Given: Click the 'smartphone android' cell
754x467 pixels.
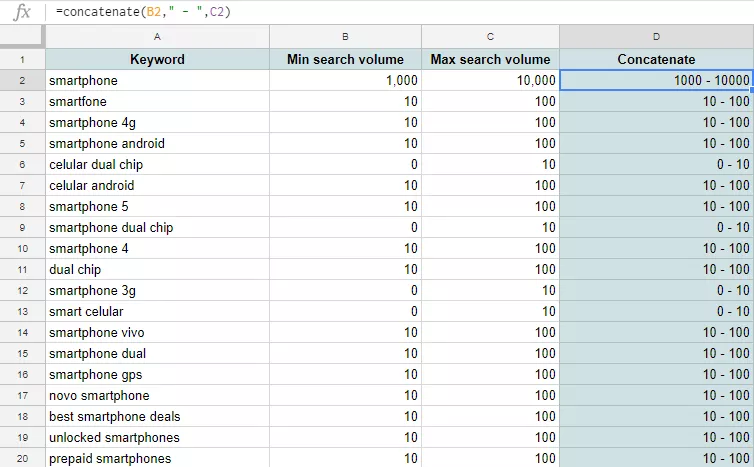Looking at the screenshot, I should click(x=157, y=143).
